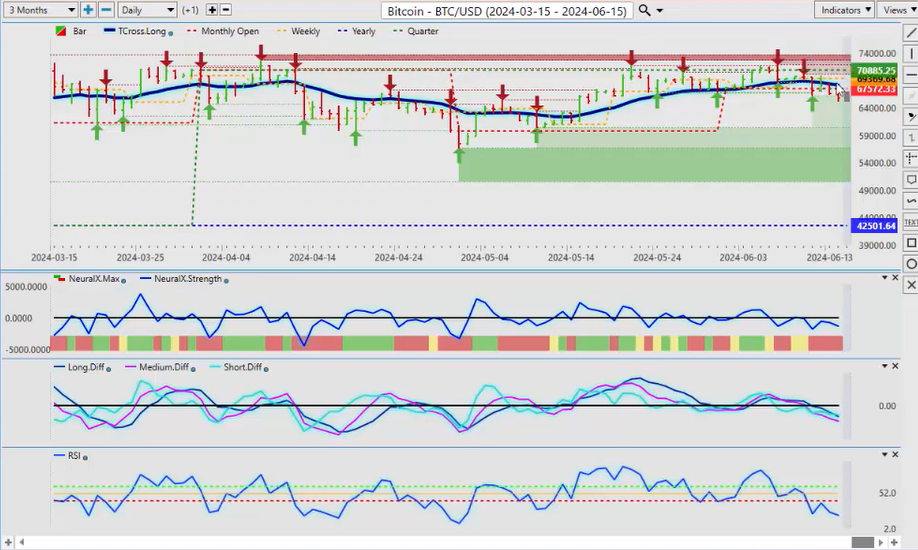The image size is (918, 550).
Task: Click the (+1) forecast offset label
Action: [x=190, y=10]
